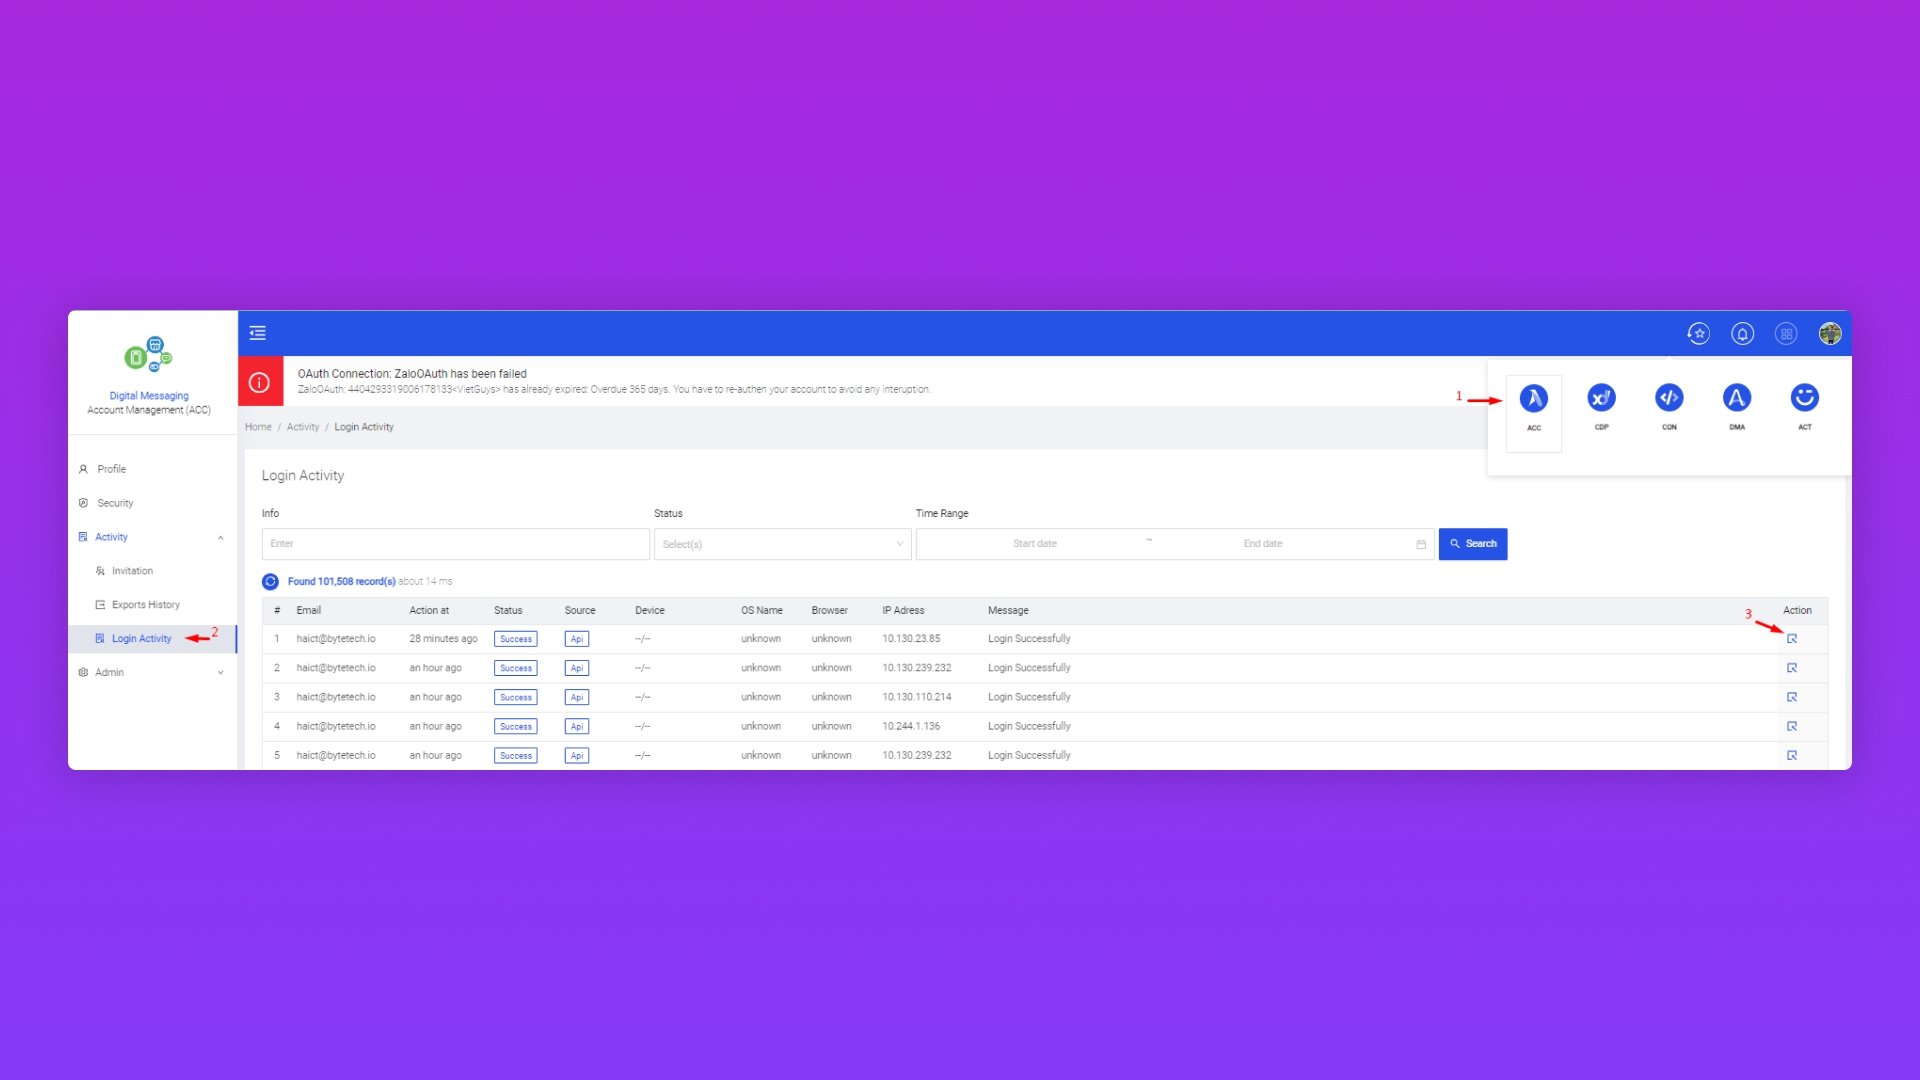
Task: Click the user avatar in header
Action: click(x=1830, y=334)
